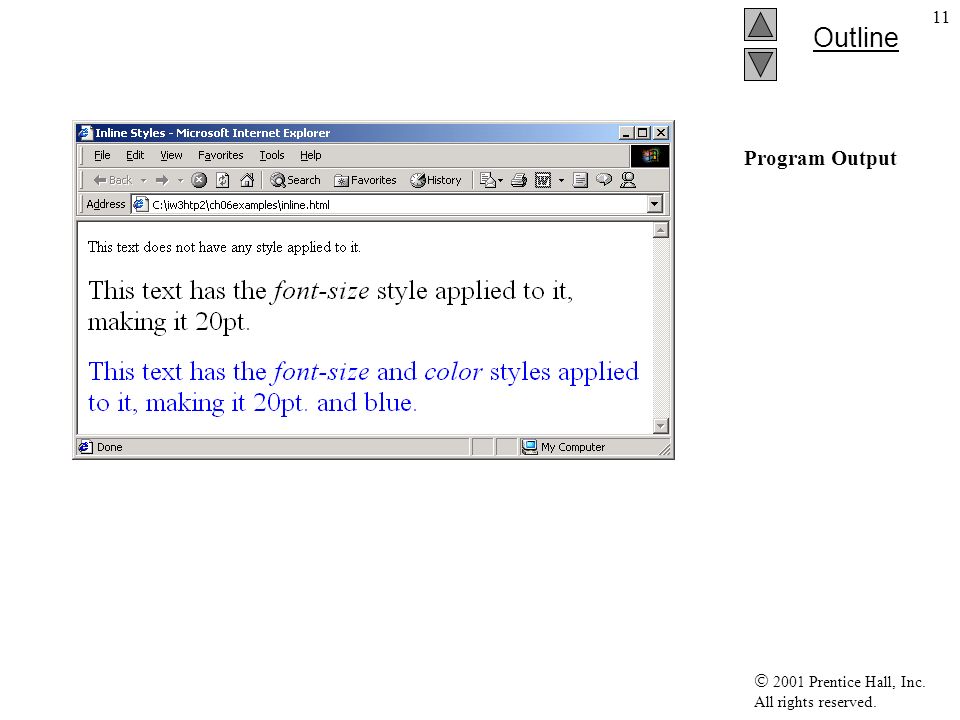Image resolution: width=960 pixels, height=720 pixels.
Task: Open the File menu
Action: [102, 156]
